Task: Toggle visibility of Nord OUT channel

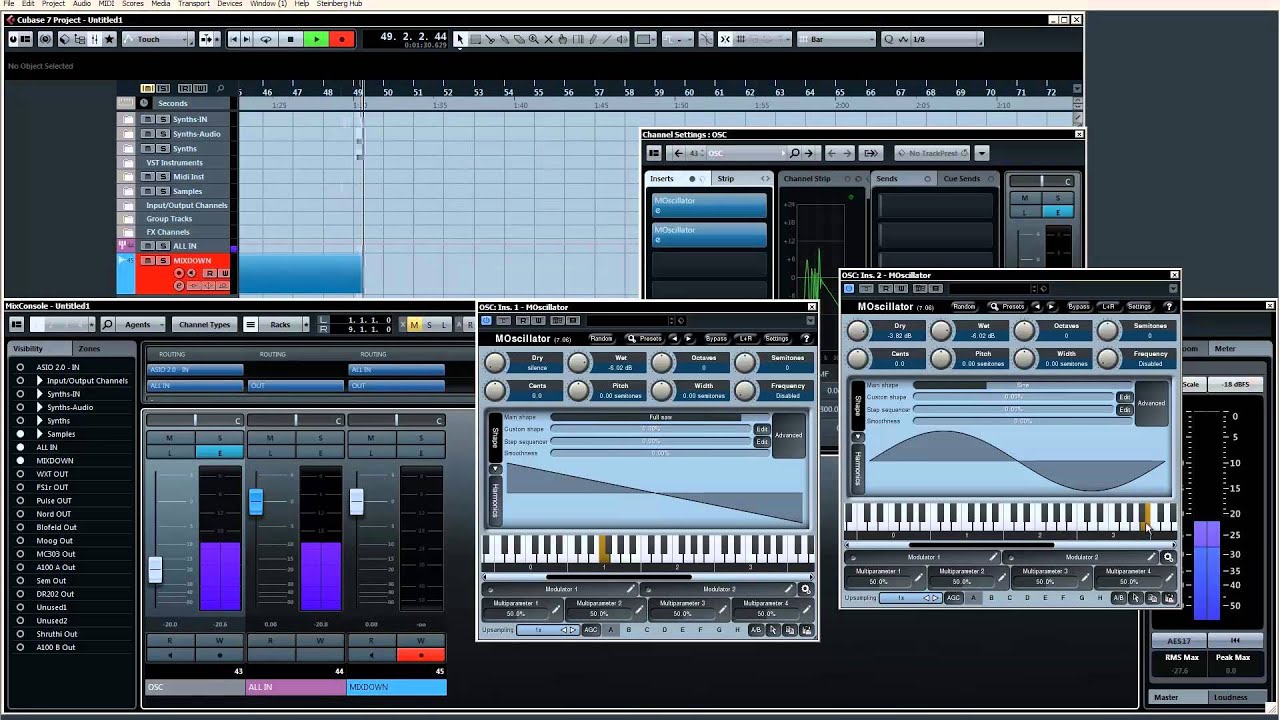Action: pos(19,514)
